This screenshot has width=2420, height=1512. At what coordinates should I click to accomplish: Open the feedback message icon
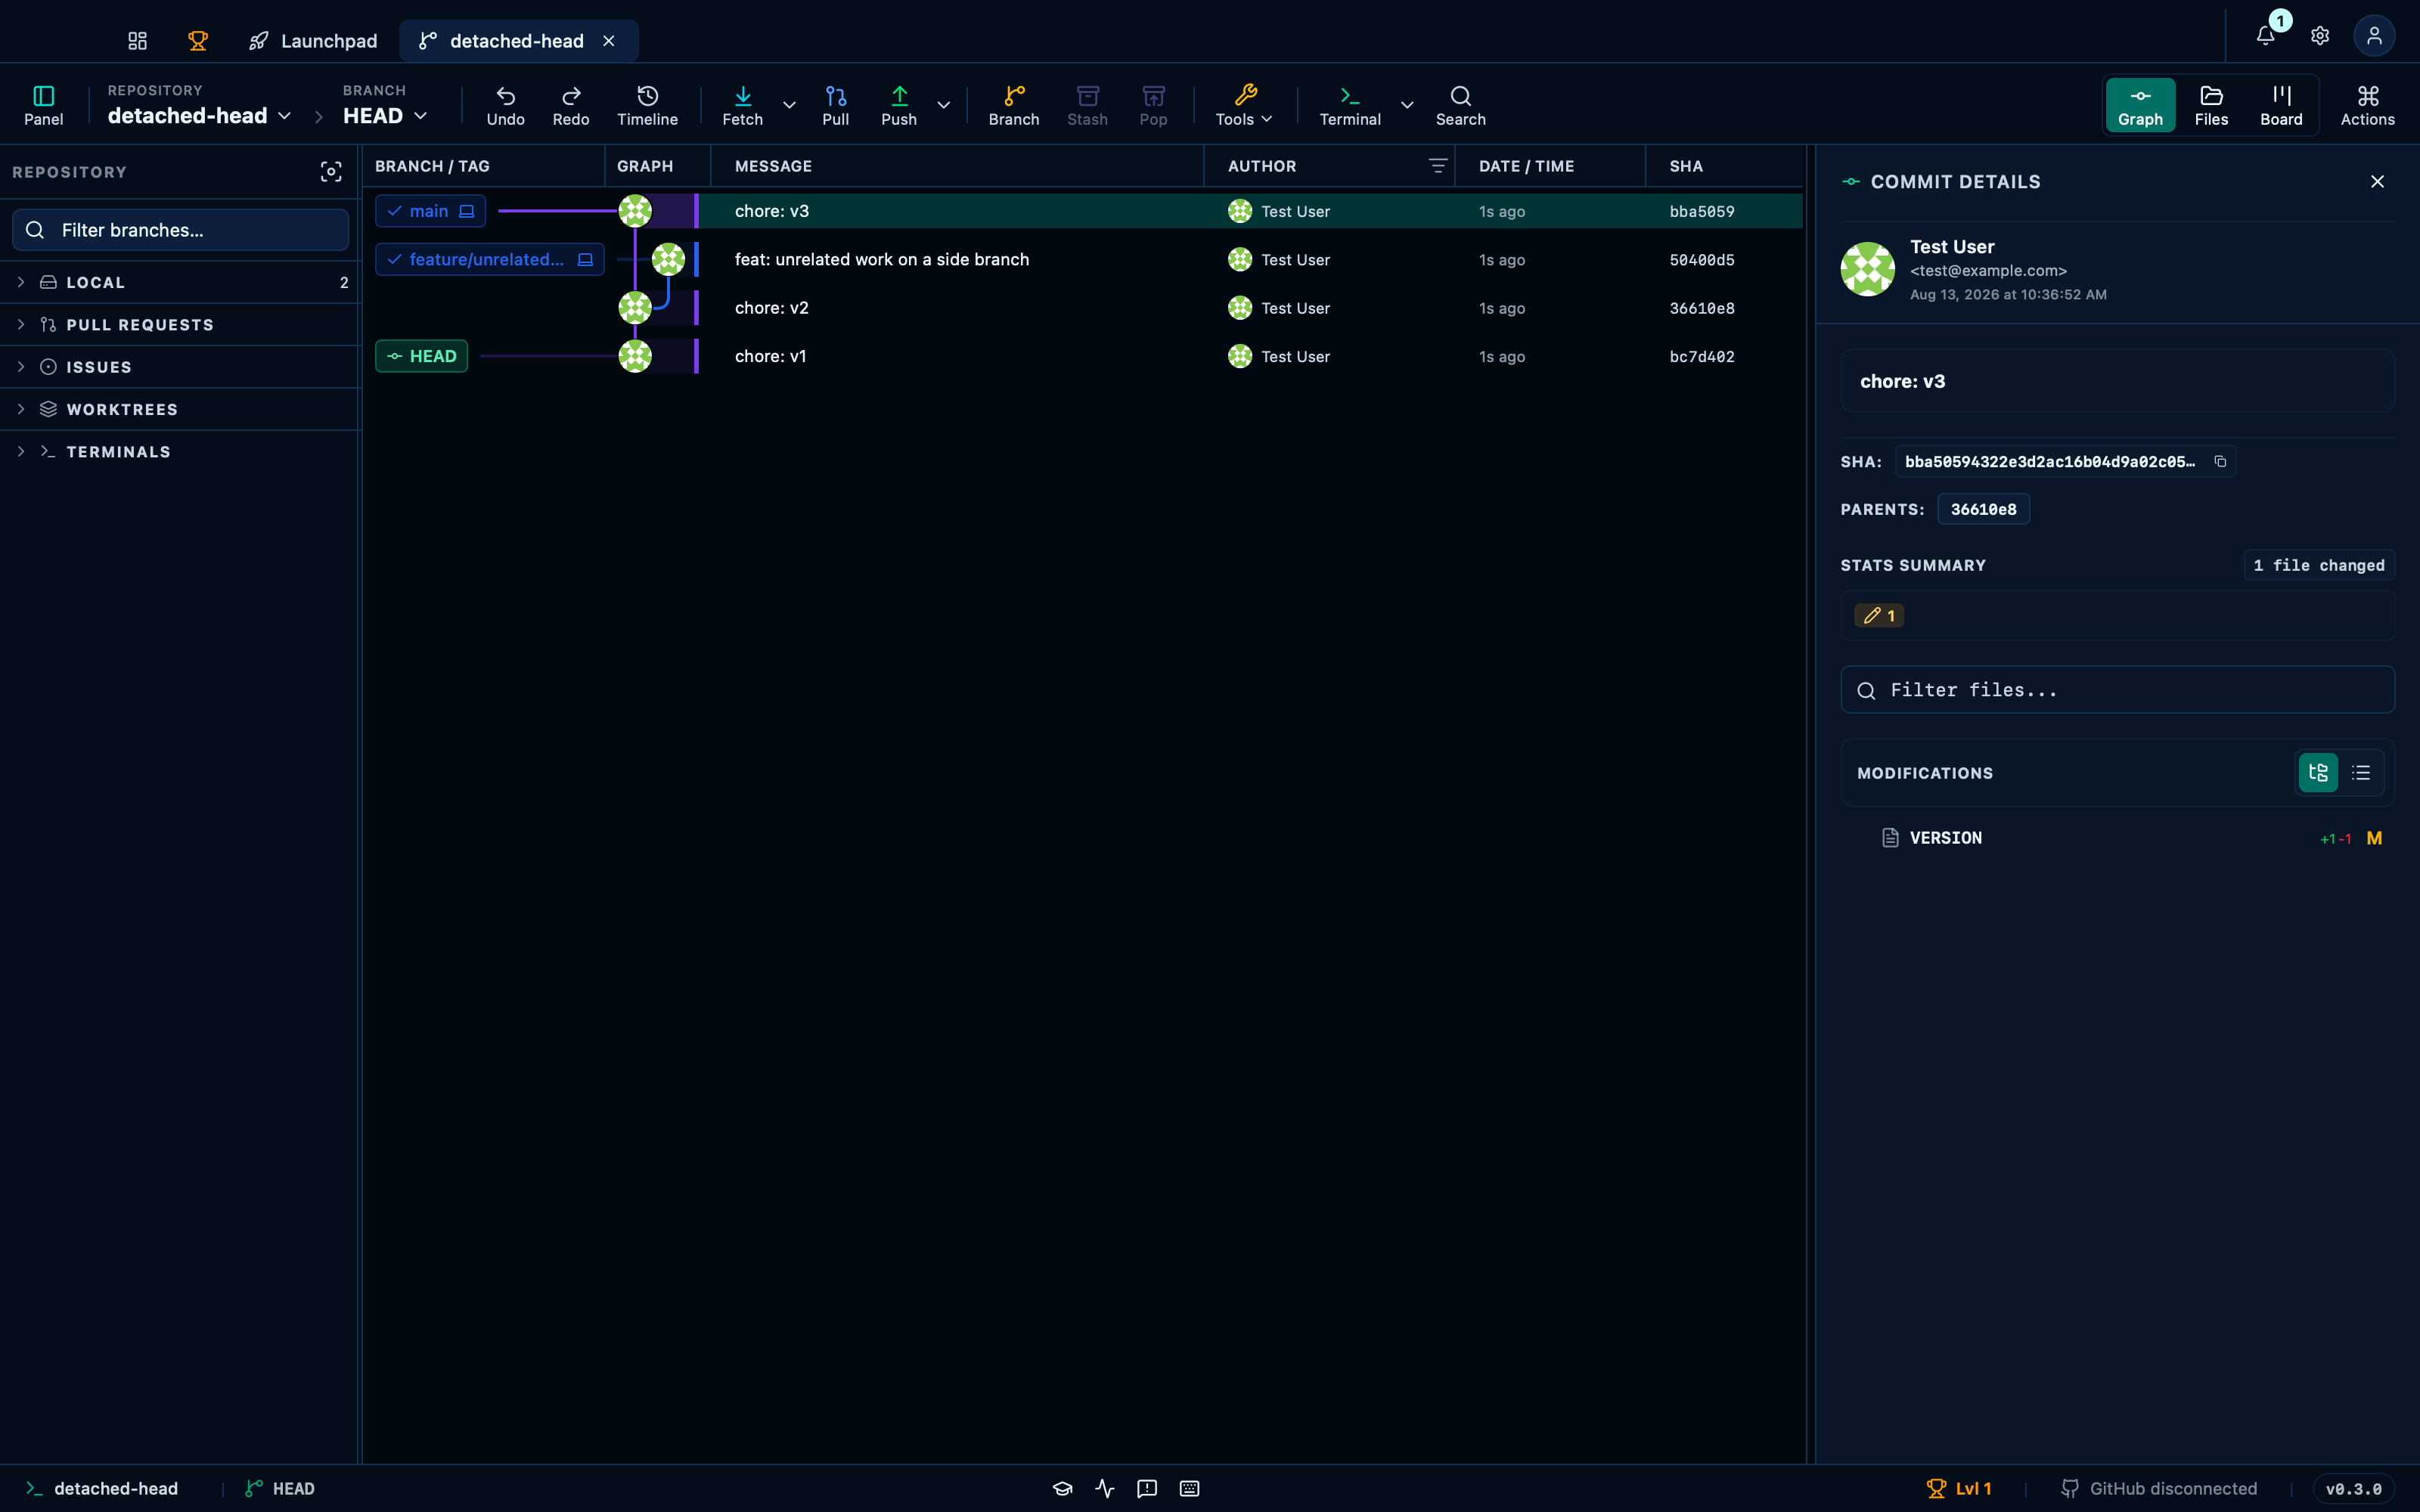(x=1147, y=1489)
